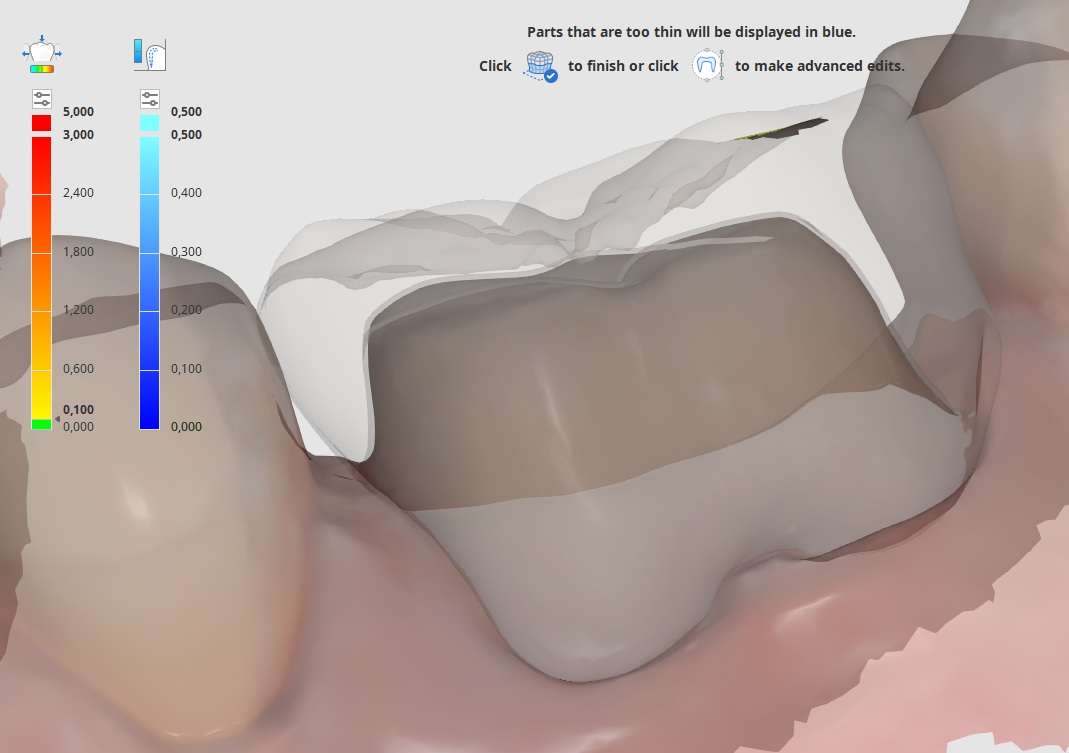Screen dimensions: 1069x753
Task: Select the bold 3,000 value label
Action: coord(78,134)
